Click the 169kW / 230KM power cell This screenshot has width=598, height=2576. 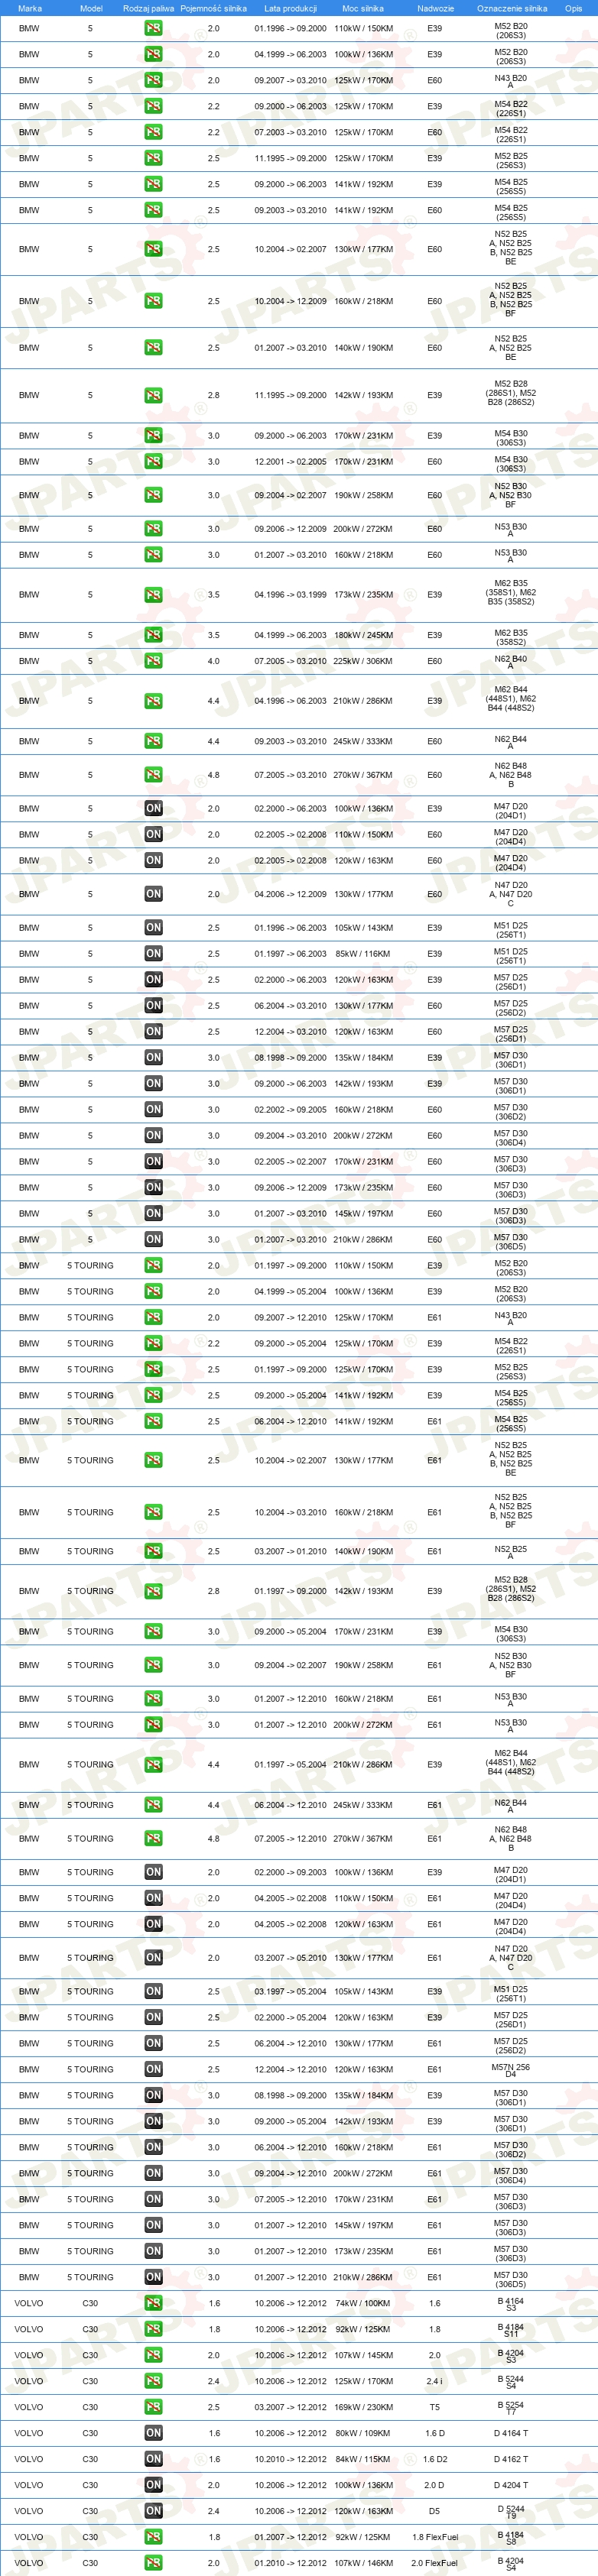click(364, 2407)
